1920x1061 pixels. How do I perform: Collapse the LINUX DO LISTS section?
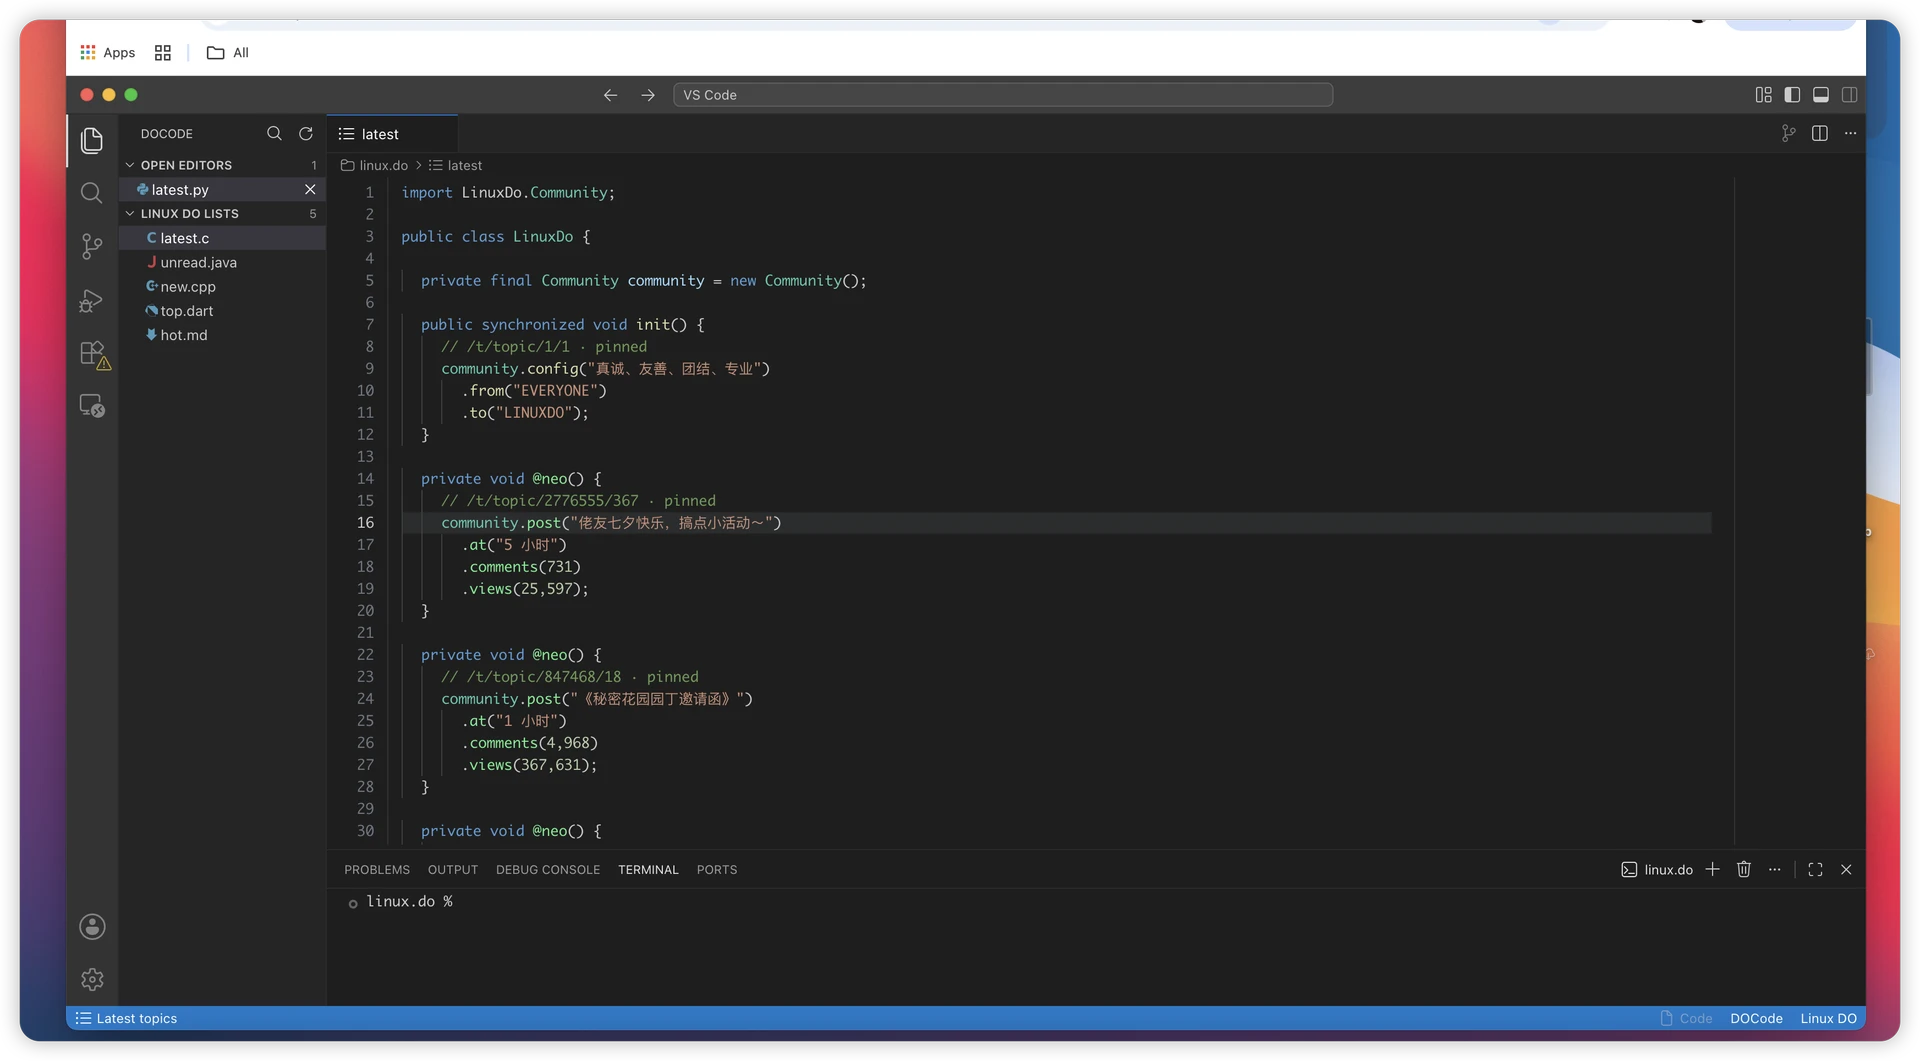point(189,214)
